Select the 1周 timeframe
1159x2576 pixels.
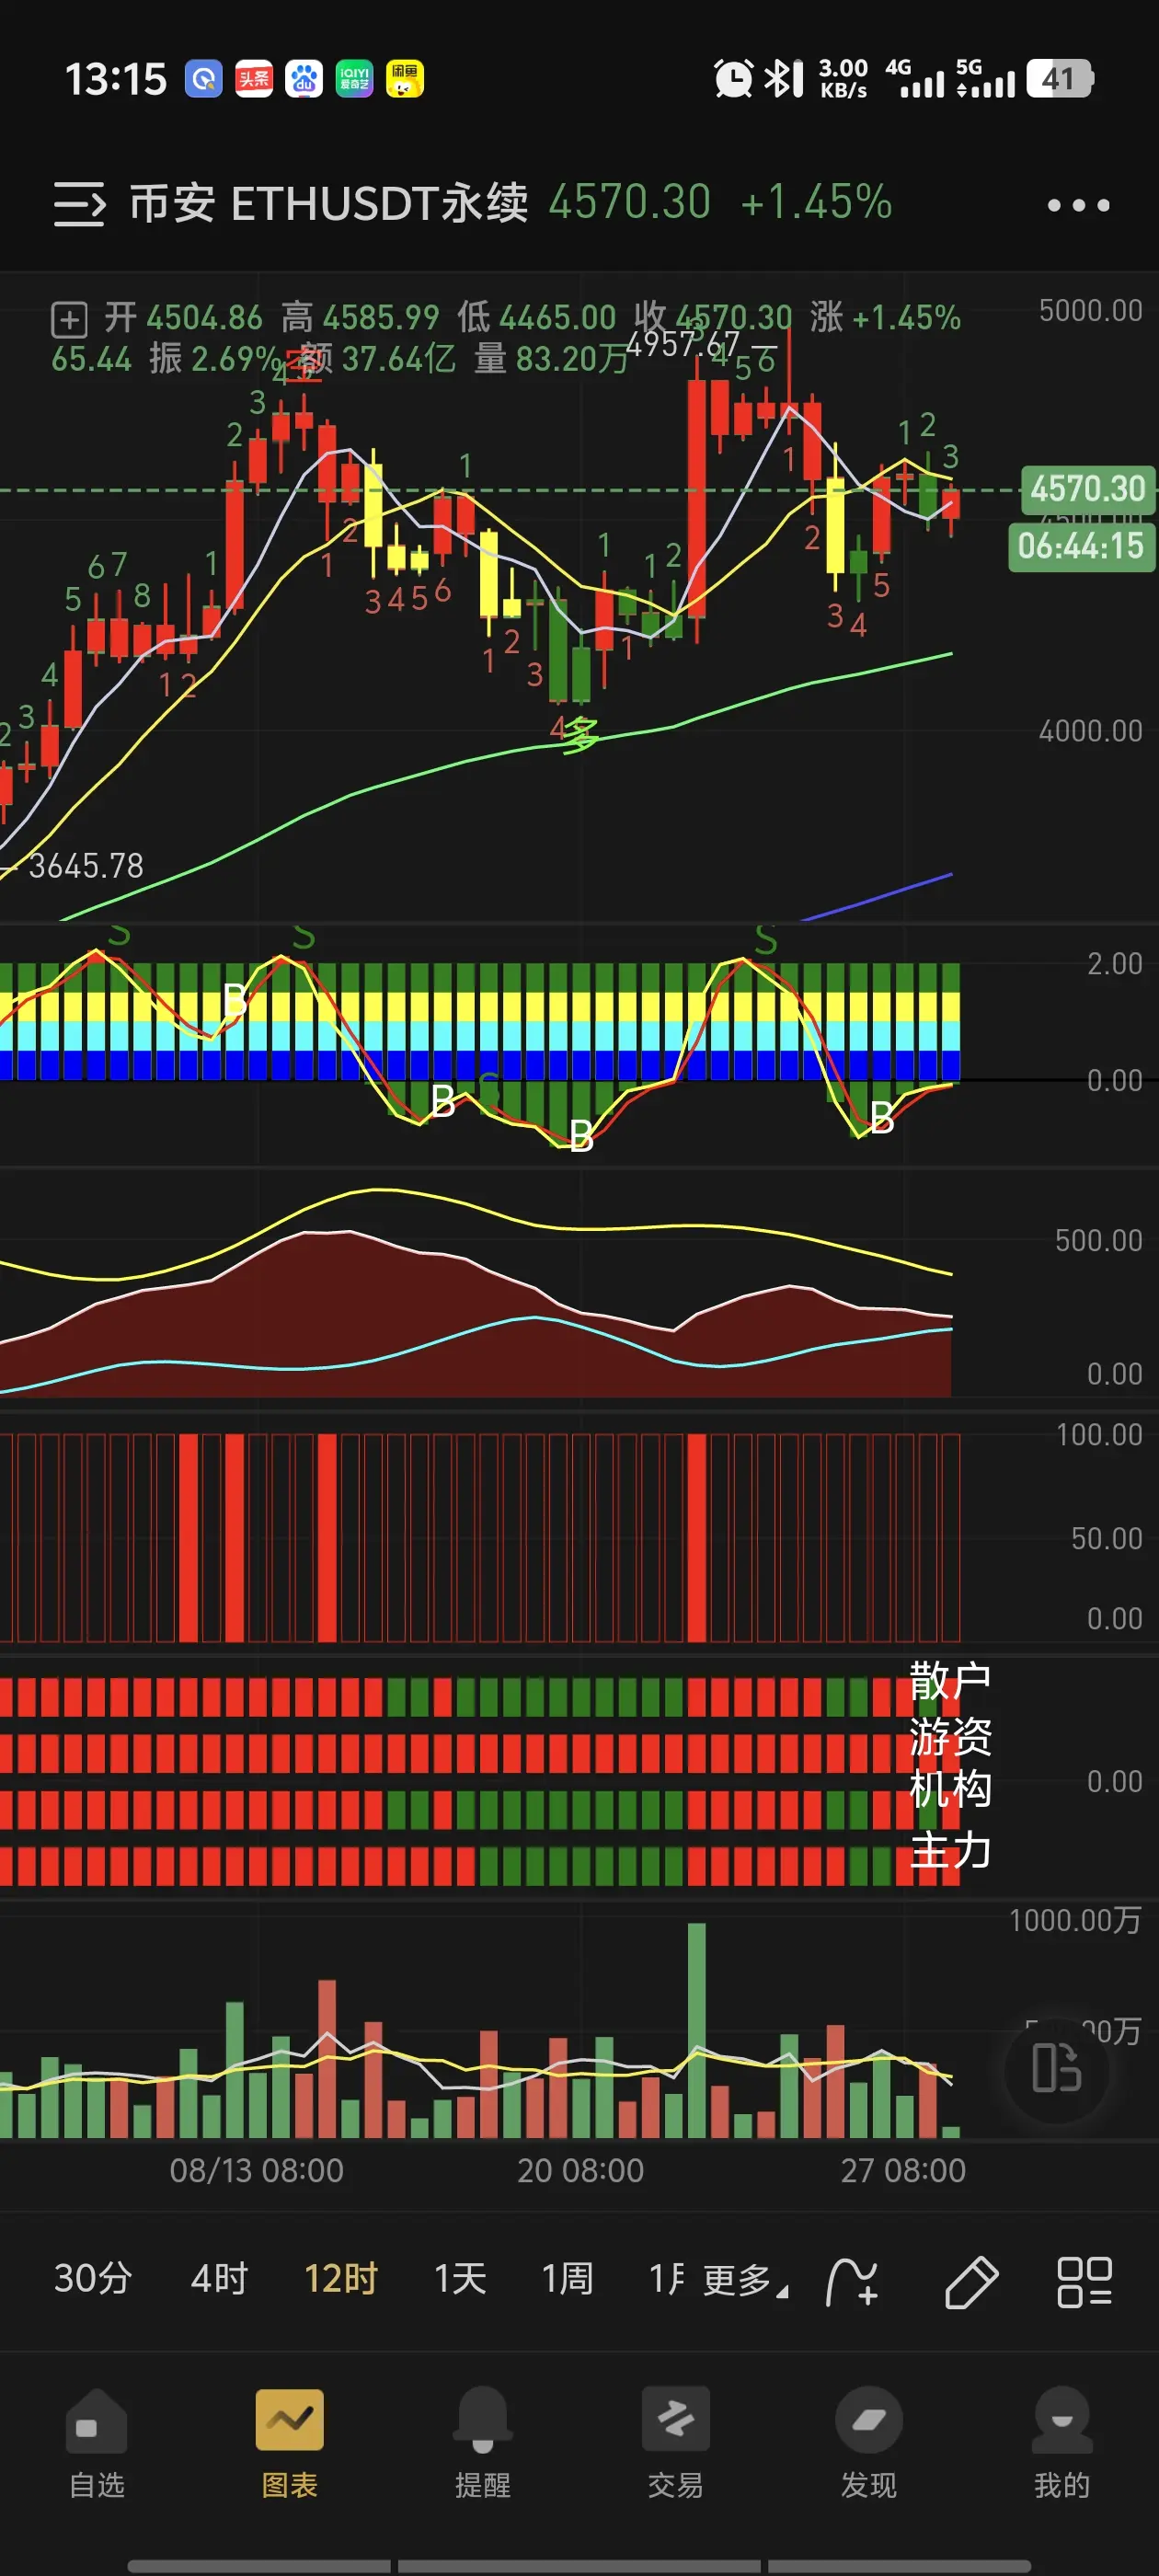[568, 2278]
